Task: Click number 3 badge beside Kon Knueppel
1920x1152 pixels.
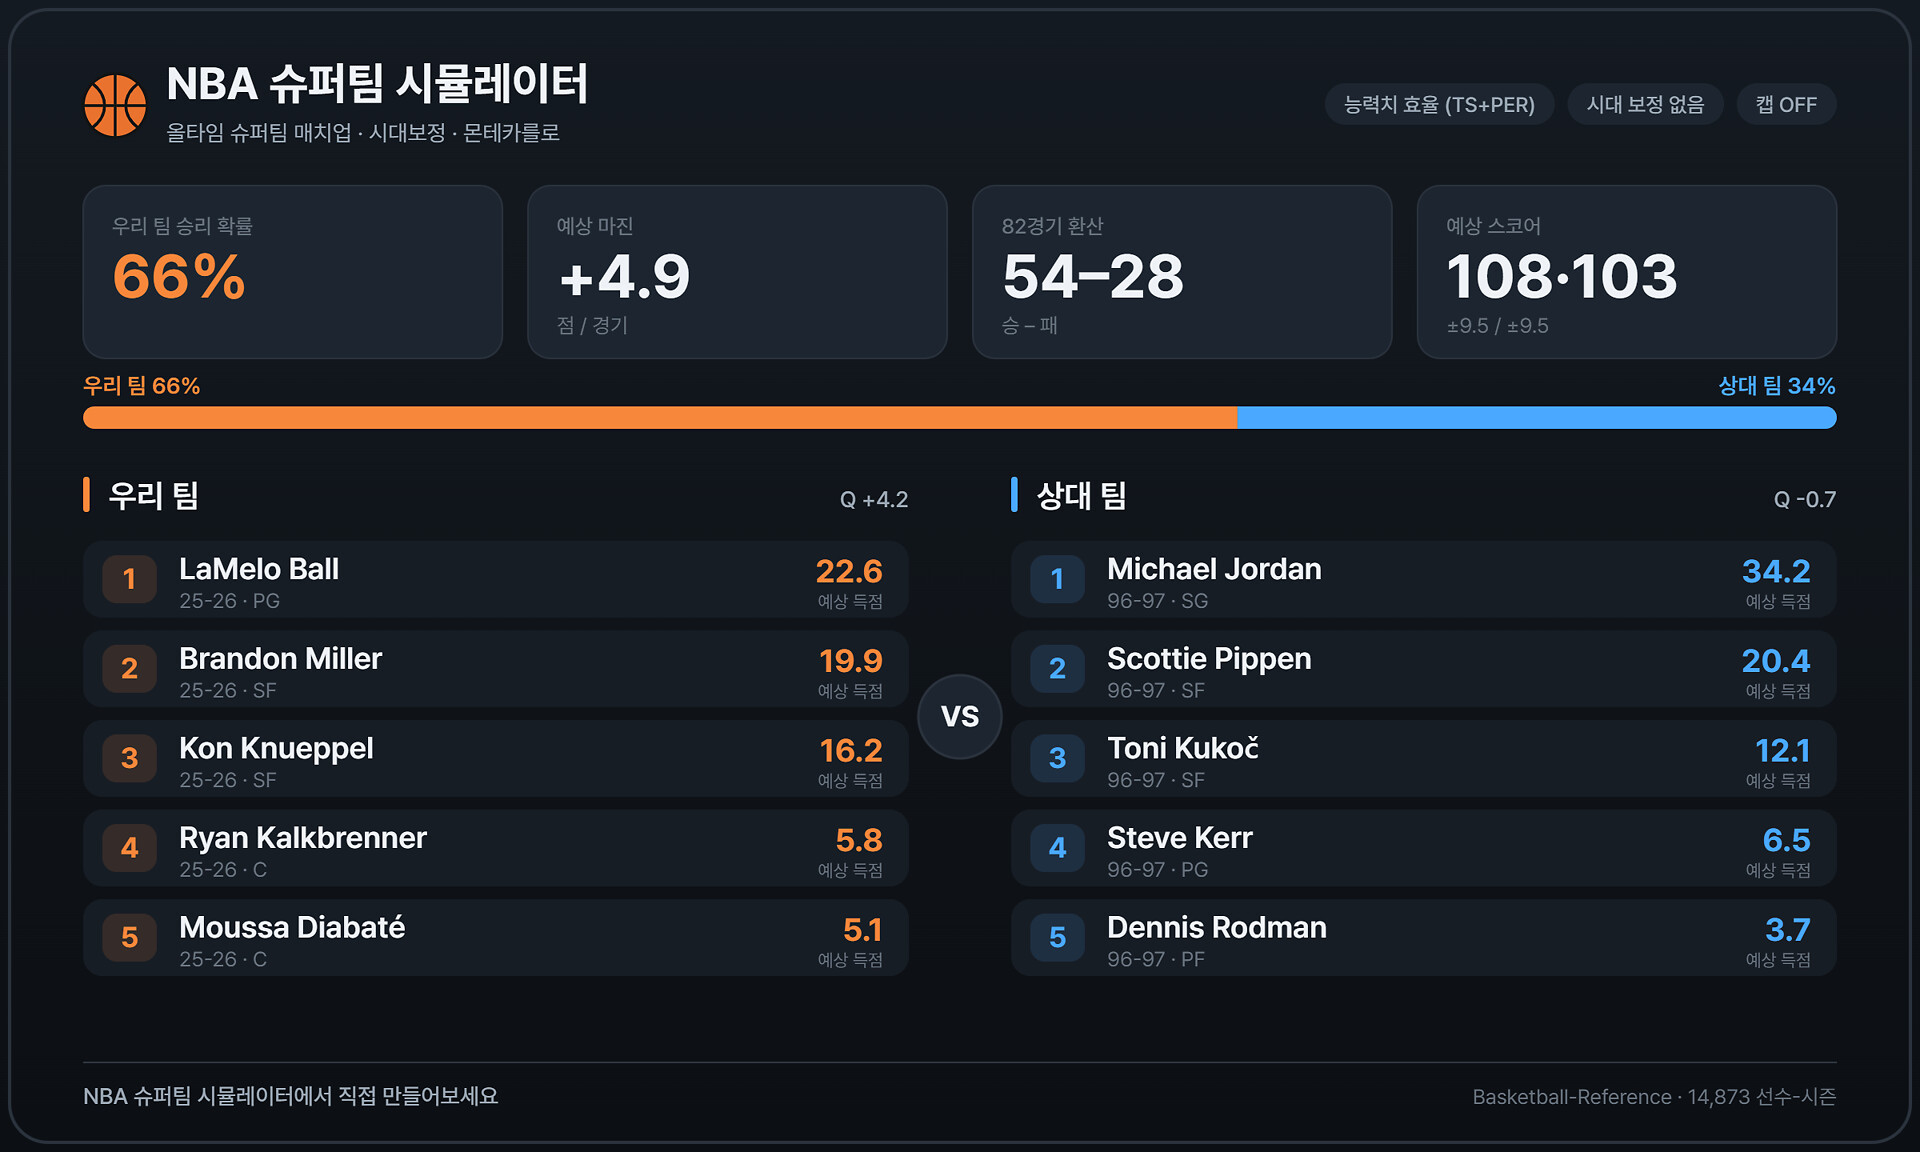Action: [x=130, y=758]
